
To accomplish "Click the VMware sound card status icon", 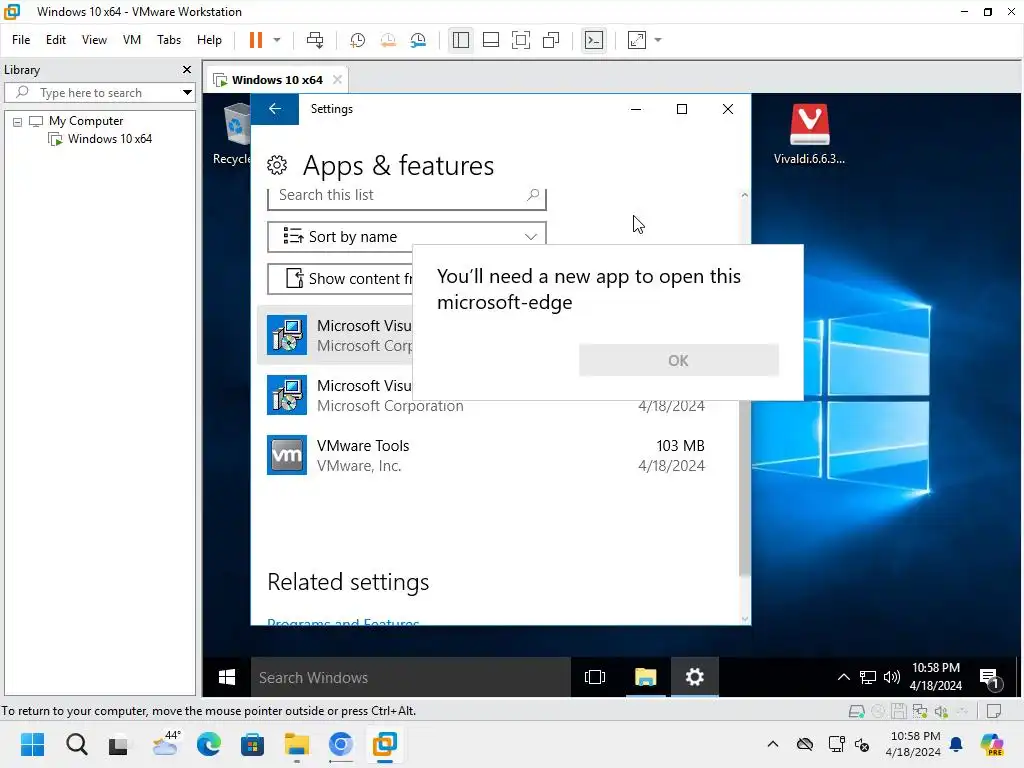I will tap(941, 711).
